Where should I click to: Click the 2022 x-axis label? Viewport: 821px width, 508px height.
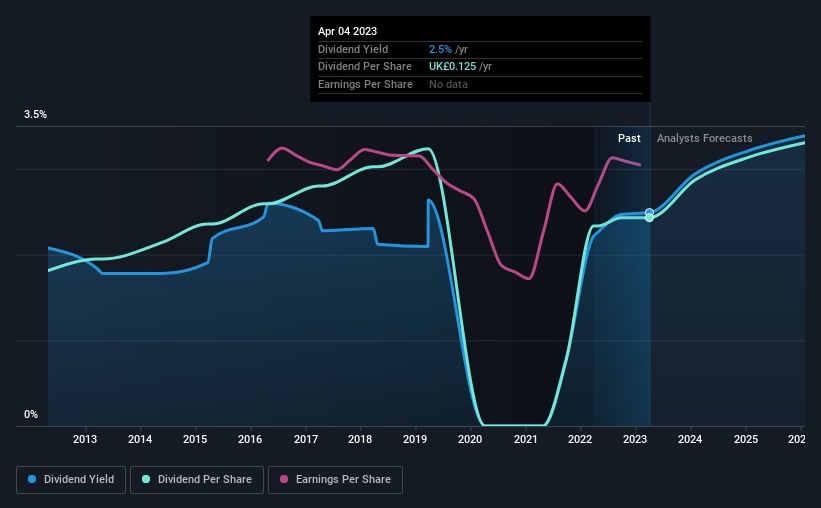(x=580, y=439)
